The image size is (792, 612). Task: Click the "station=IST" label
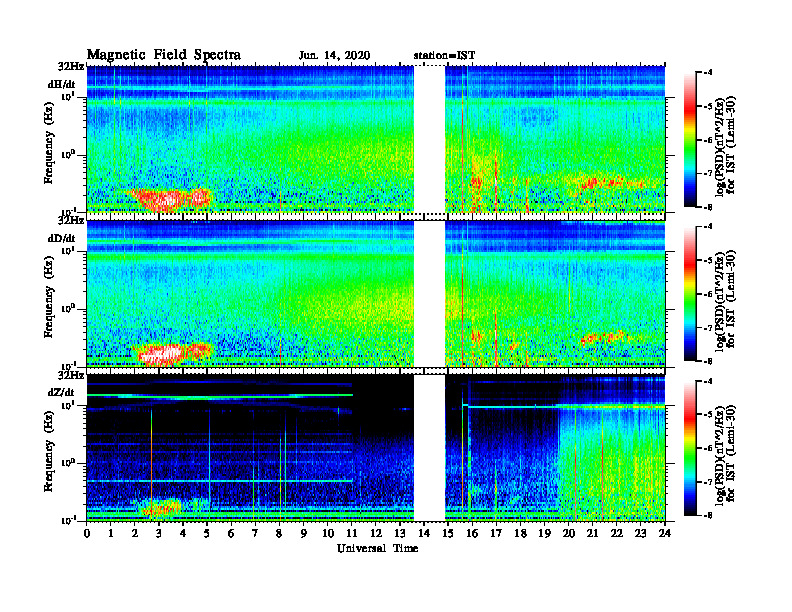[x=444, y=56]
